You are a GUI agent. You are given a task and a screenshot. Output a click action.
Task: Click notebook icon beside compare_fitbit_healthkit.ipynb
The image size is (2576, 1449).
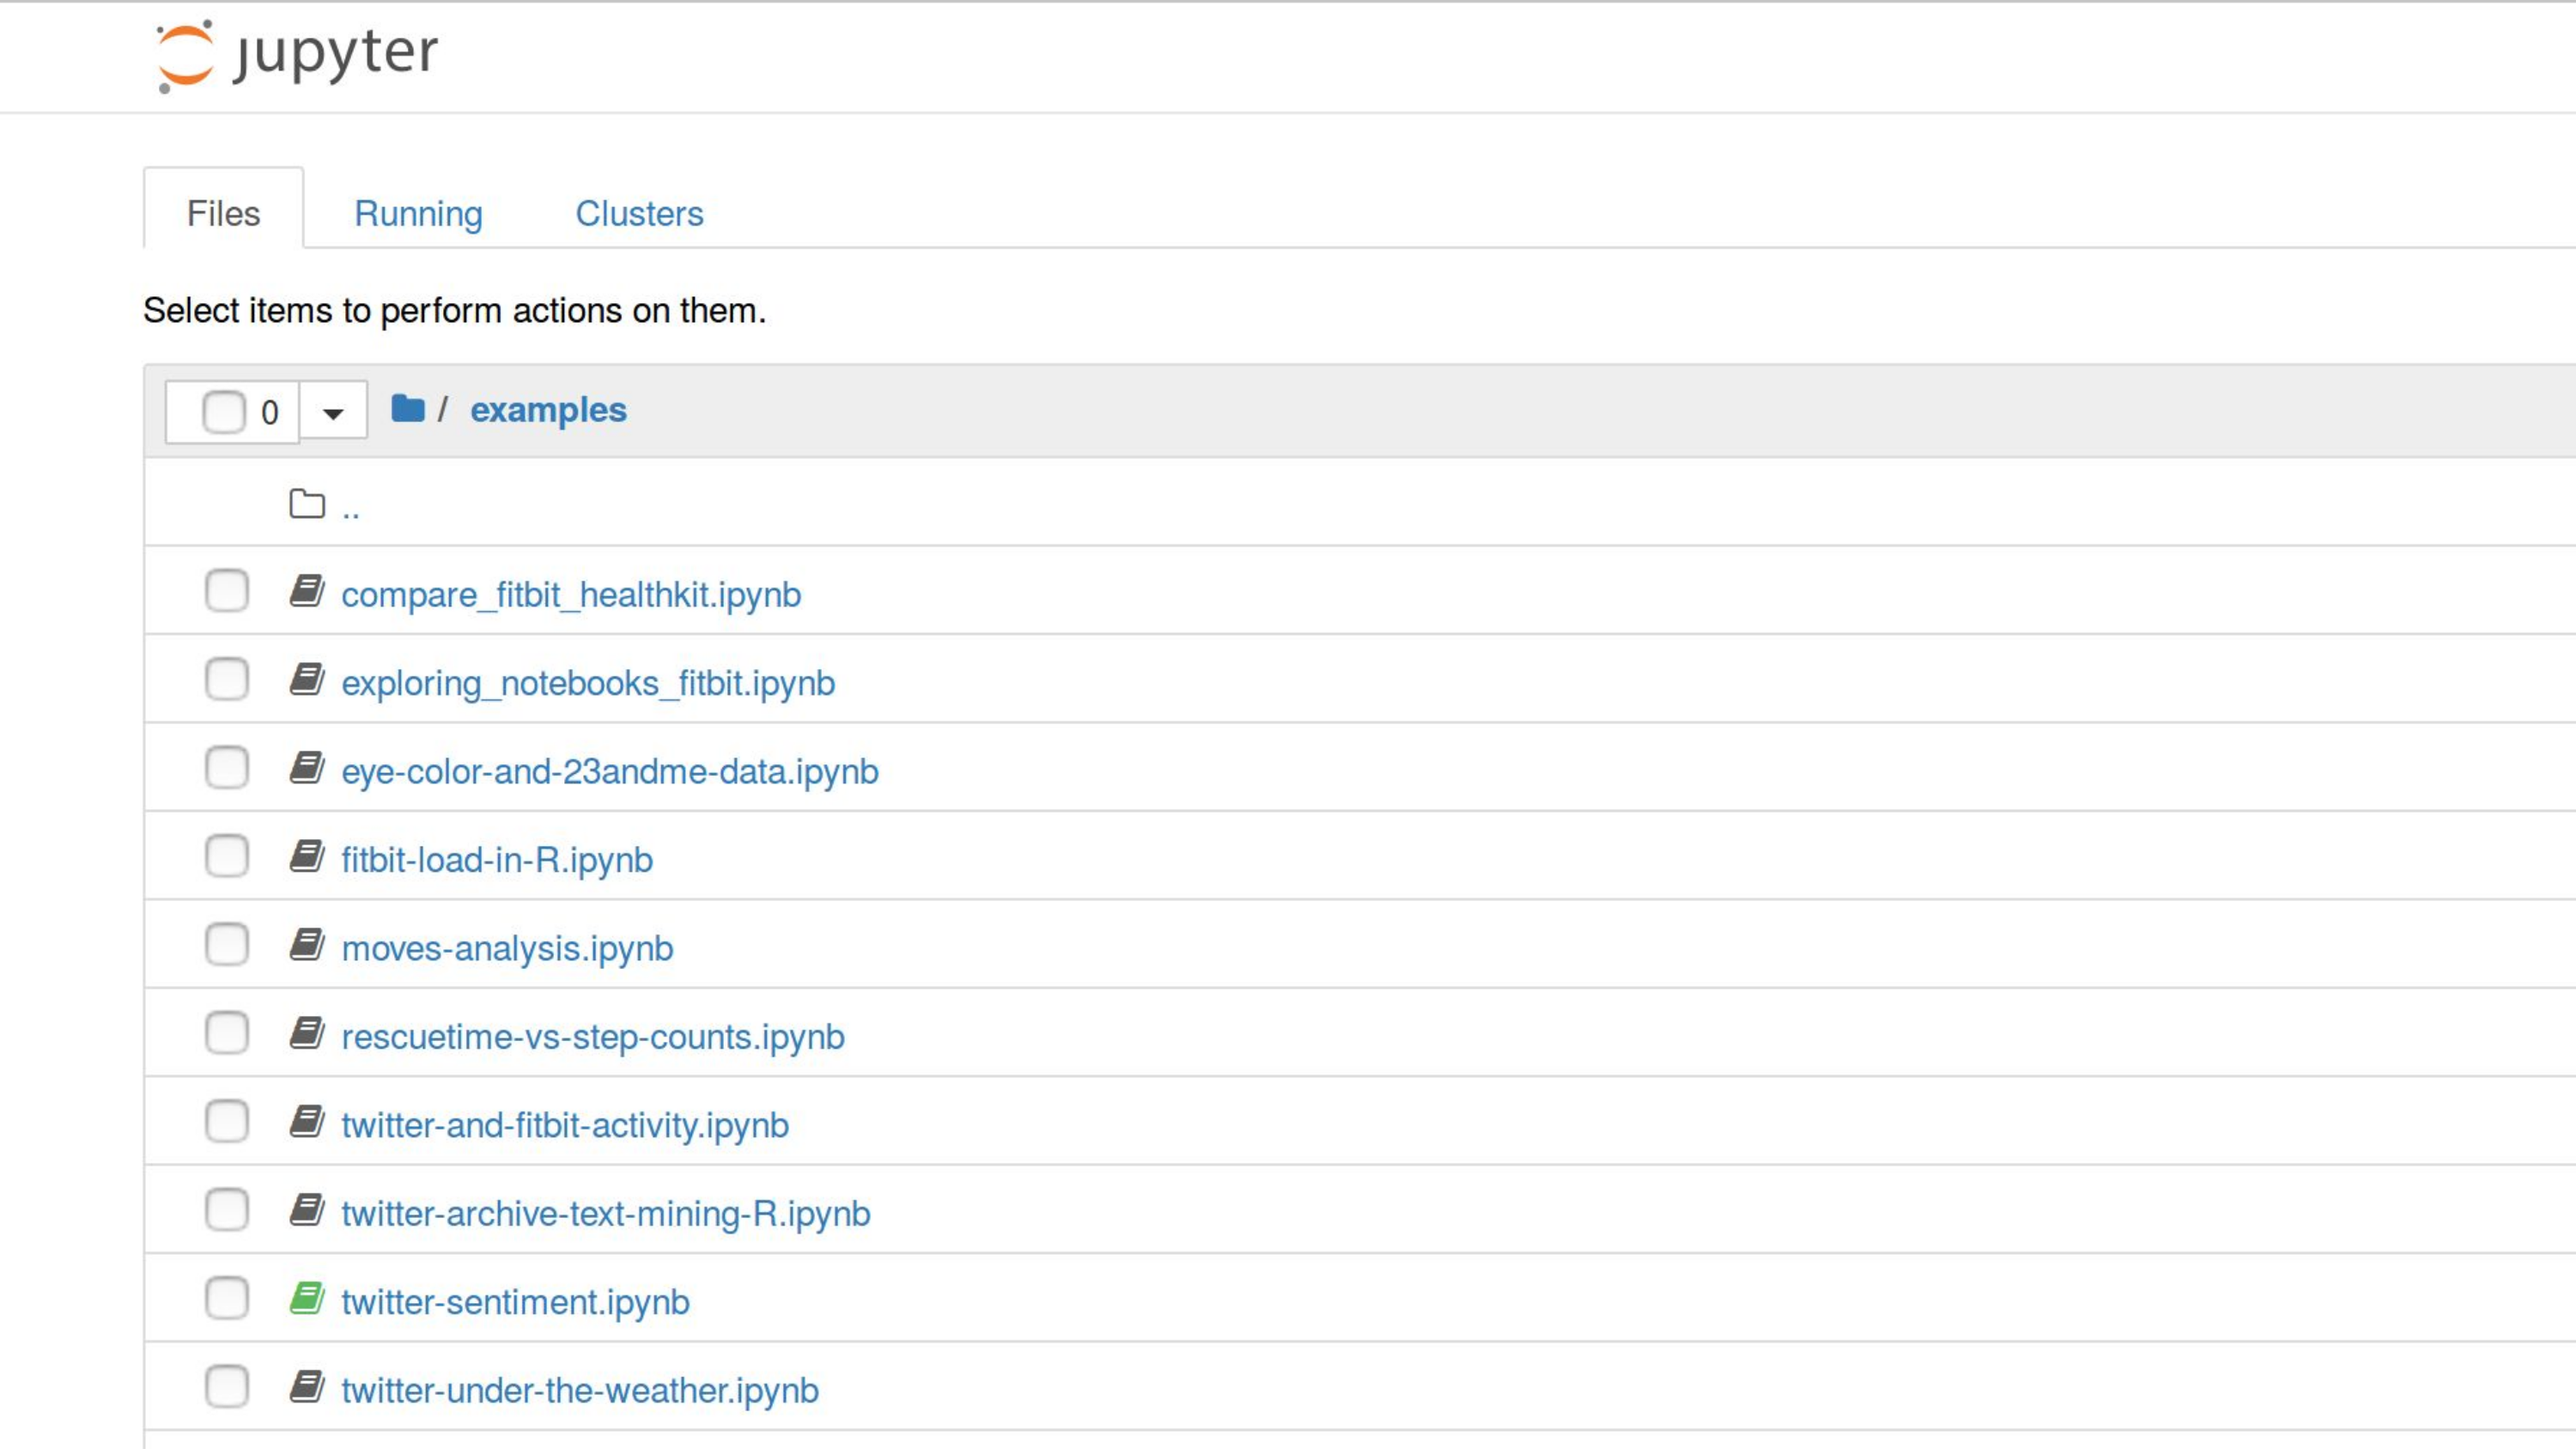pyautogui.click(x=307, y=591)
